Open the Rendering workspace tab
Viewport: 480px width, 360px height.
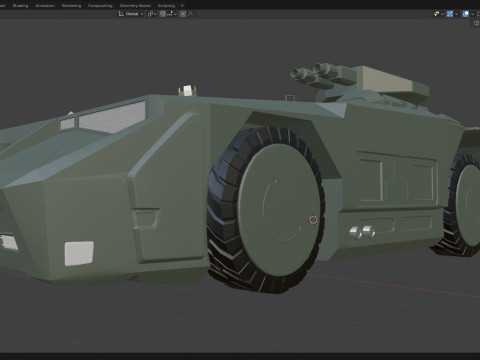pos(71,6)
